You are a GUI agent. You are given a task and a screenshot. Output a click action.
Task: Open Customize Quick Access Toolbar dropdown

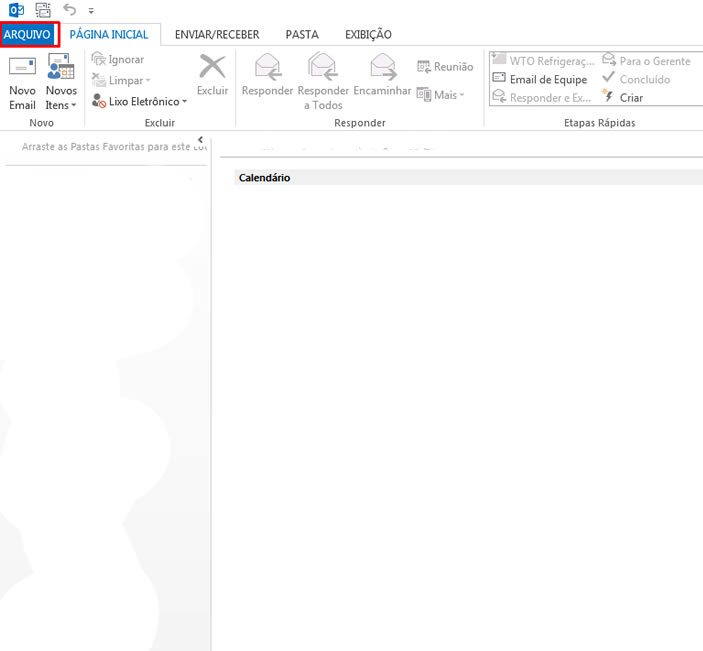pyautogui.click(x=91, y=11)
